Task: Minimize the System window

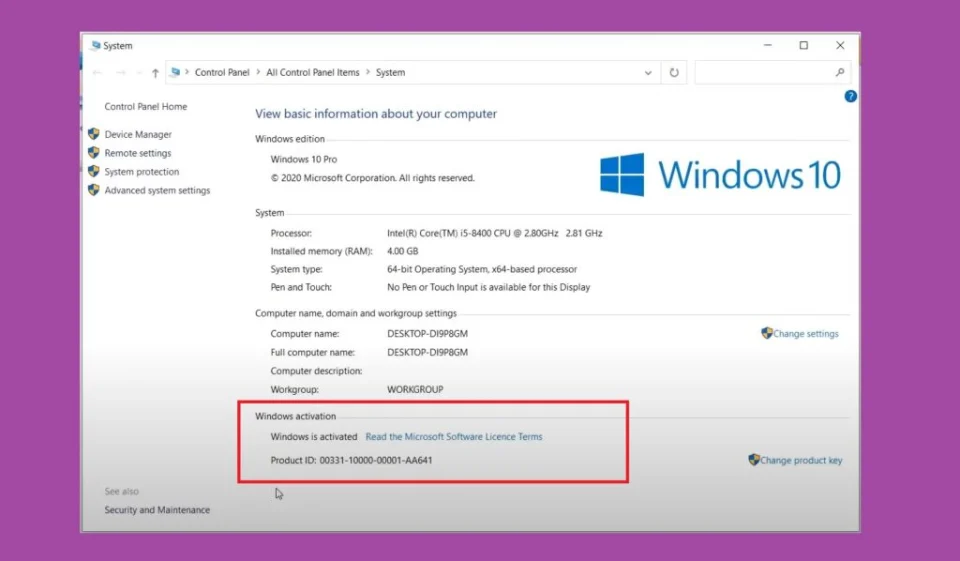Action: pos(768,45)
